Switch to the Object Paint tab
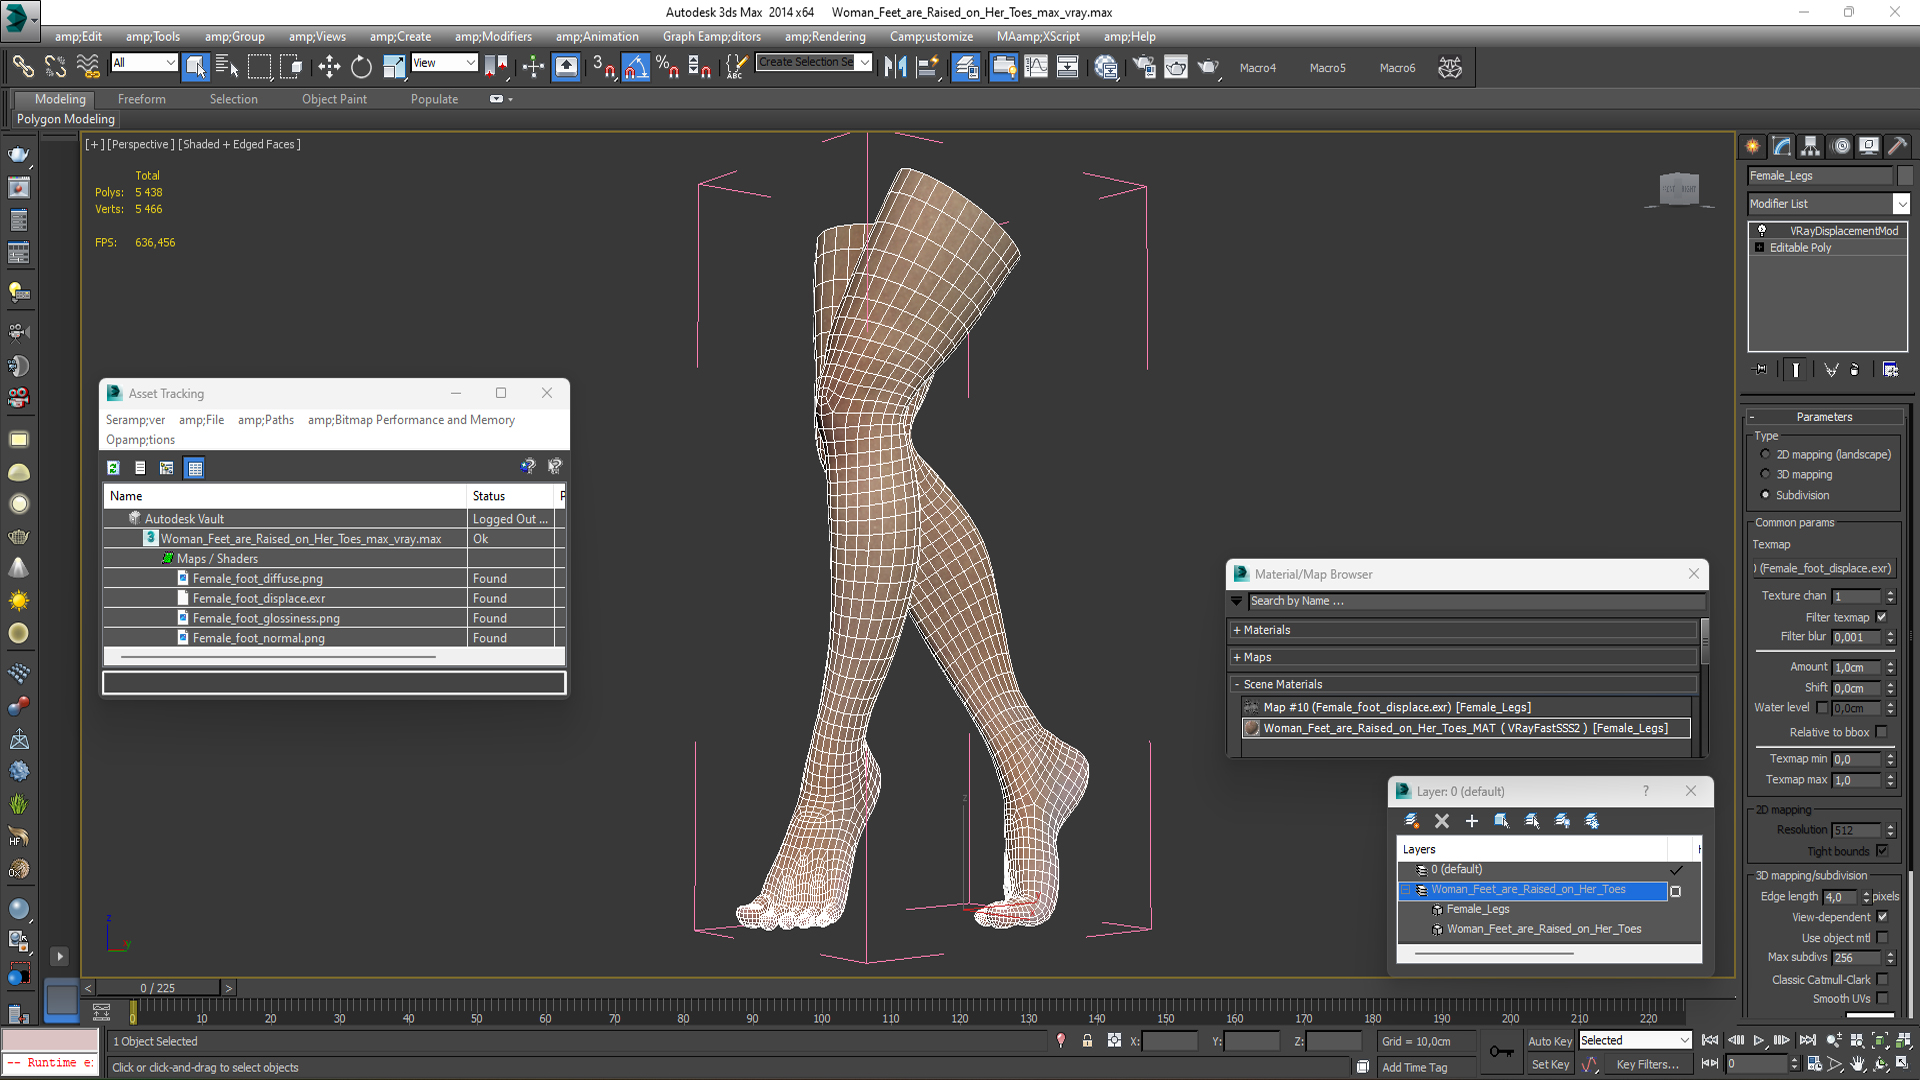 click(x=334, y=99)
